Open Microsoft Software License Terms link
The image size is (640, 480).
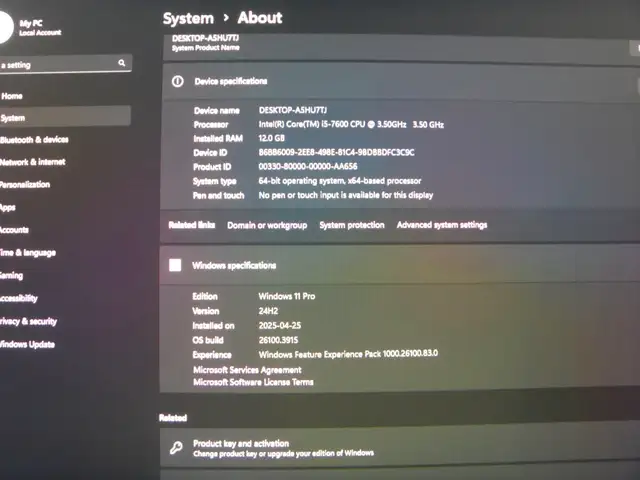(x=253, y=382)
